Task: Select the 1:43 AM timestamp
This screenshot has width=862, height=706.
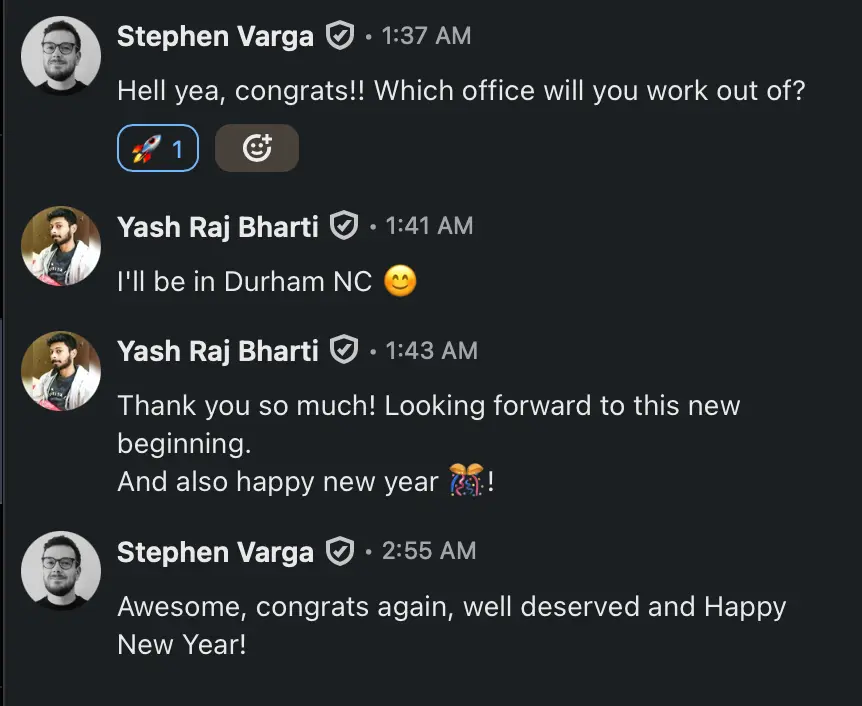Action: pyautogui.click(x=431, y=351)
